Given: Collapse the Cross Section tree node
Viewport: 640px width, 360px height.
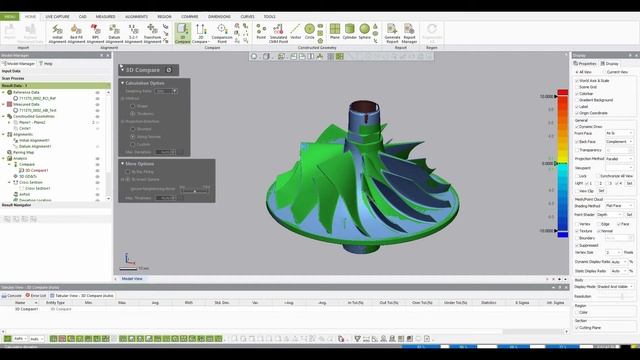Looking at the screenshot, I should [x=9, y=182].
